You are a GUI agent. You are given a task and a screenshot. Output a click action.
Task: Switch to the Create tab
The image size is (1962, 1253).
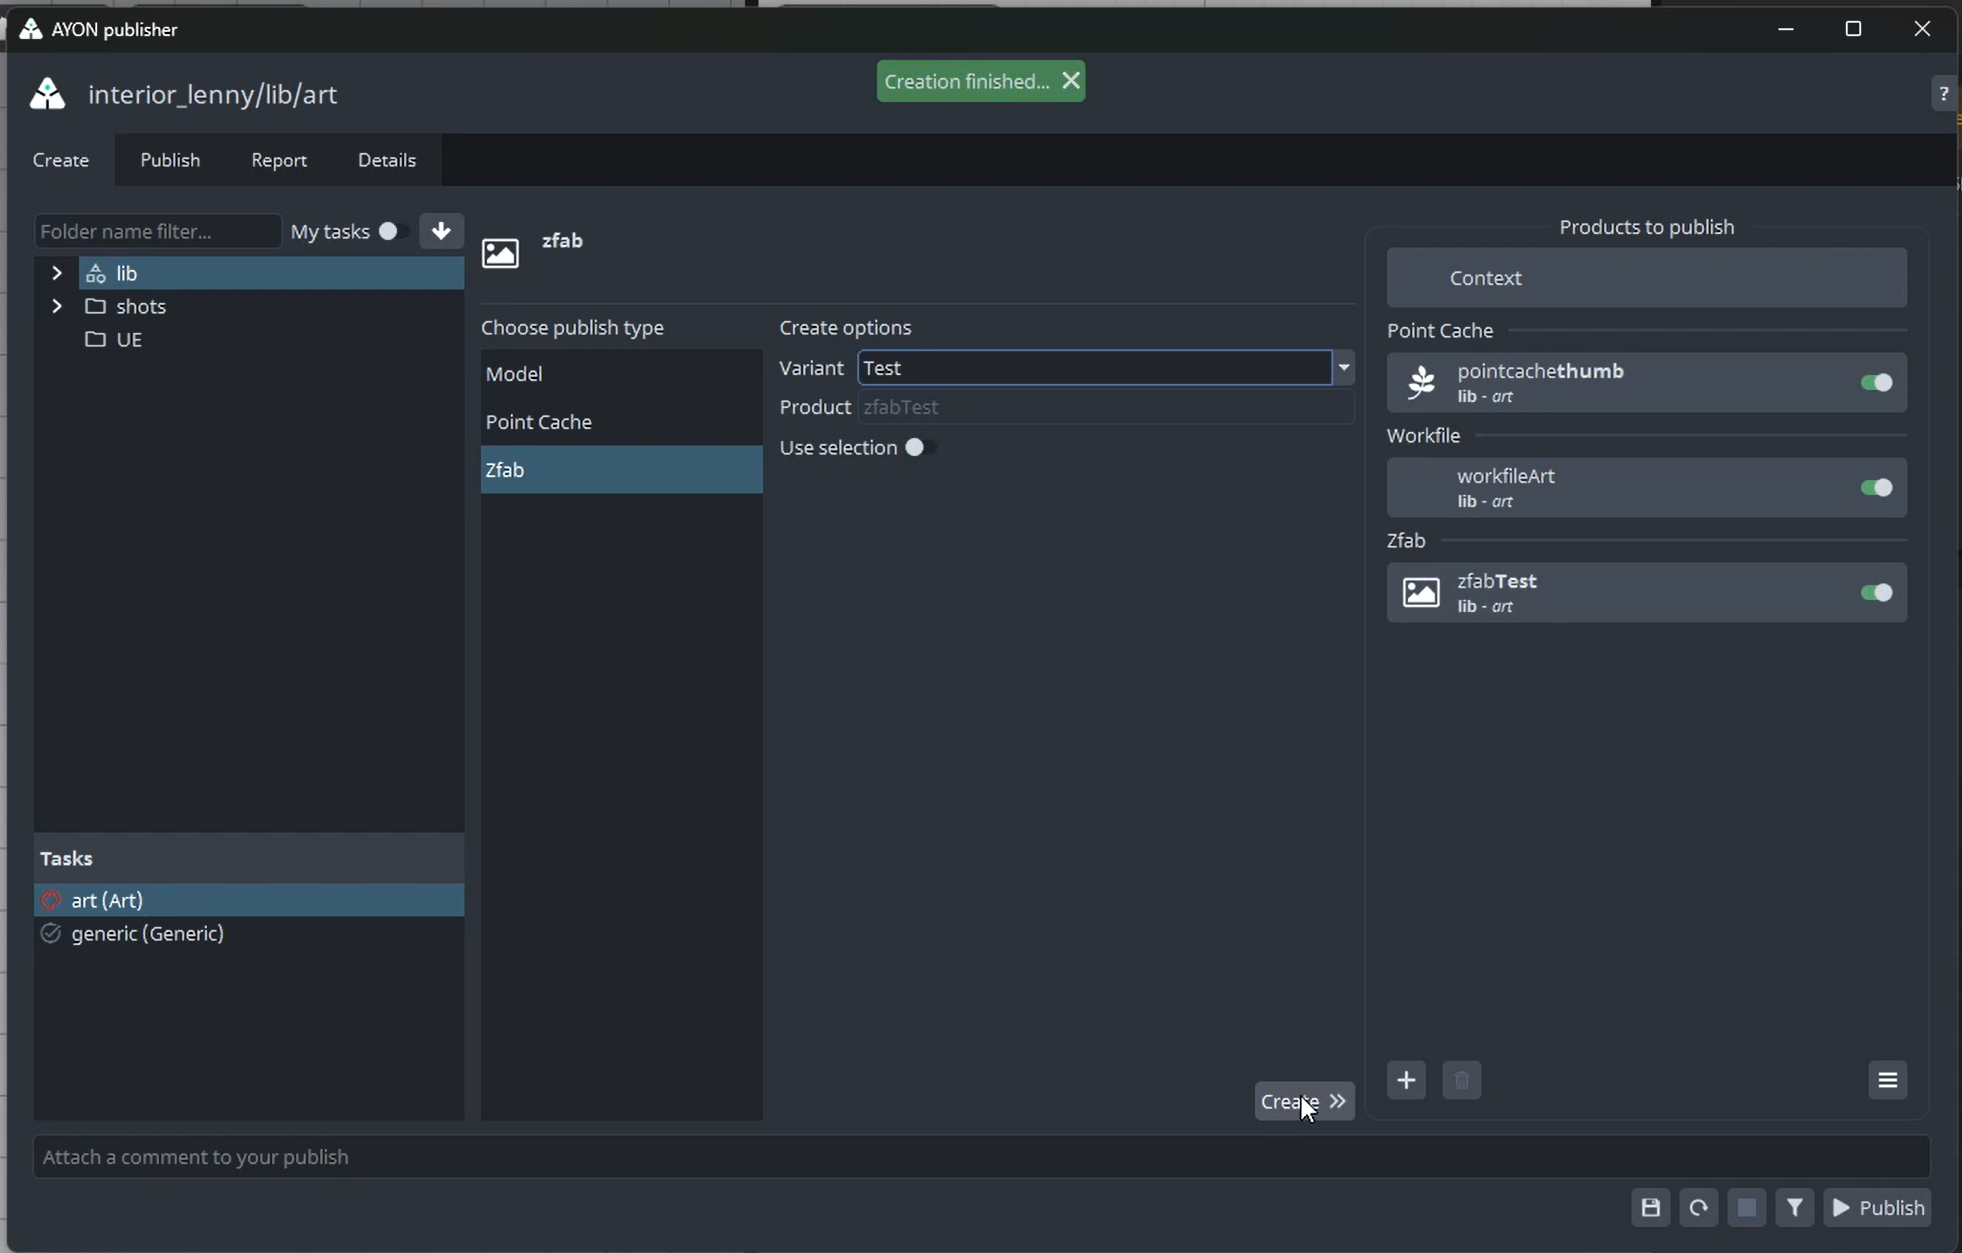(61, 160)
